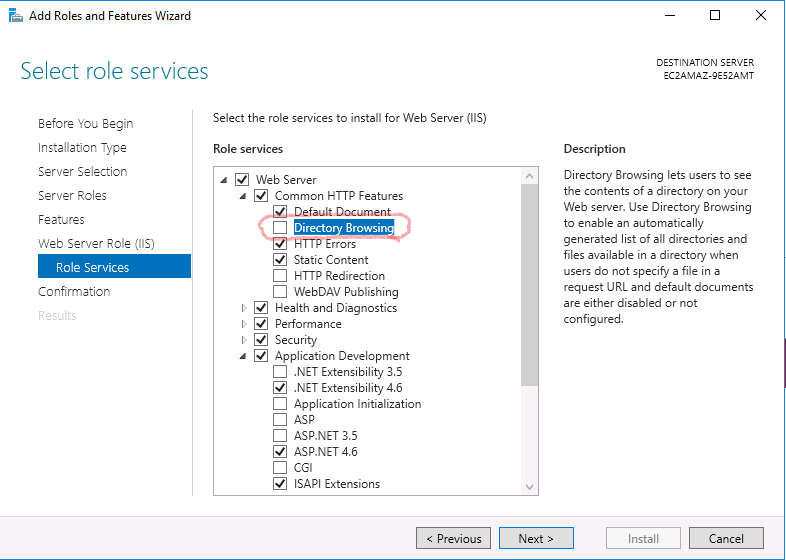Expand the Performance tree node
786x560 pixels.
243,324
